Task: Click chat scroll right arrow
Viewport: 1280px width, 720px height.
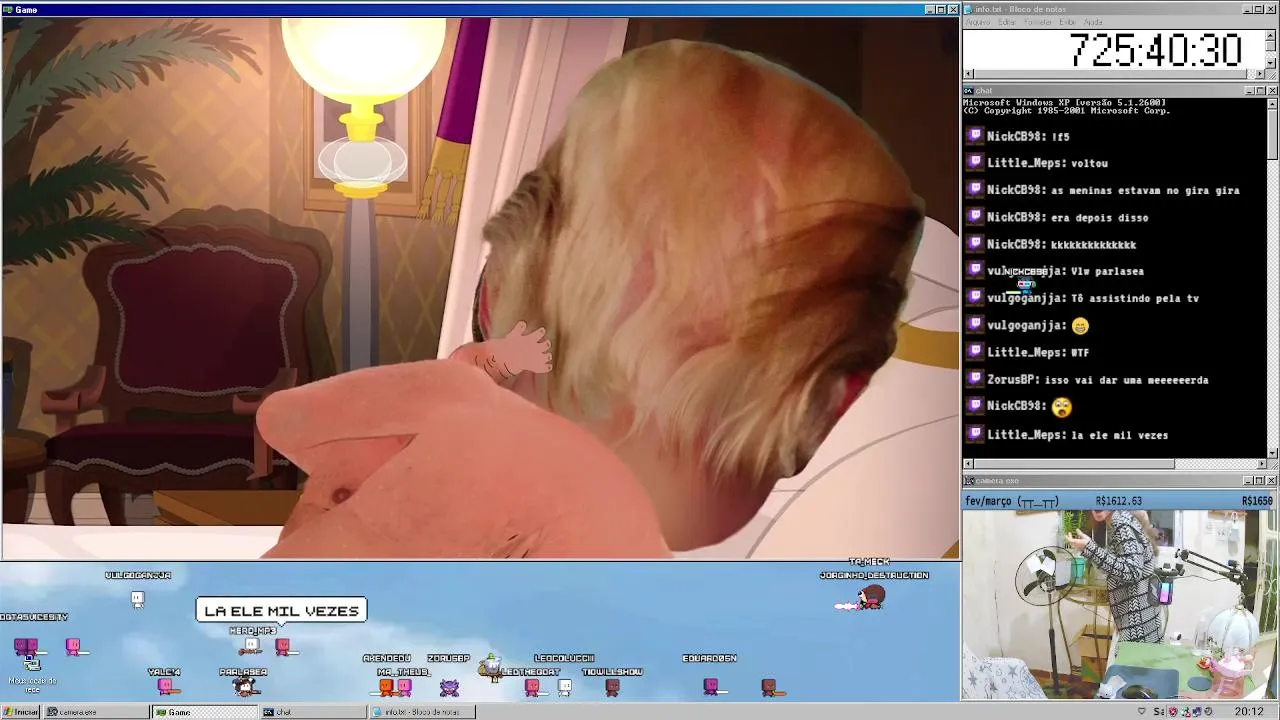Action: pyautogui.click(x=1261, y=464)
